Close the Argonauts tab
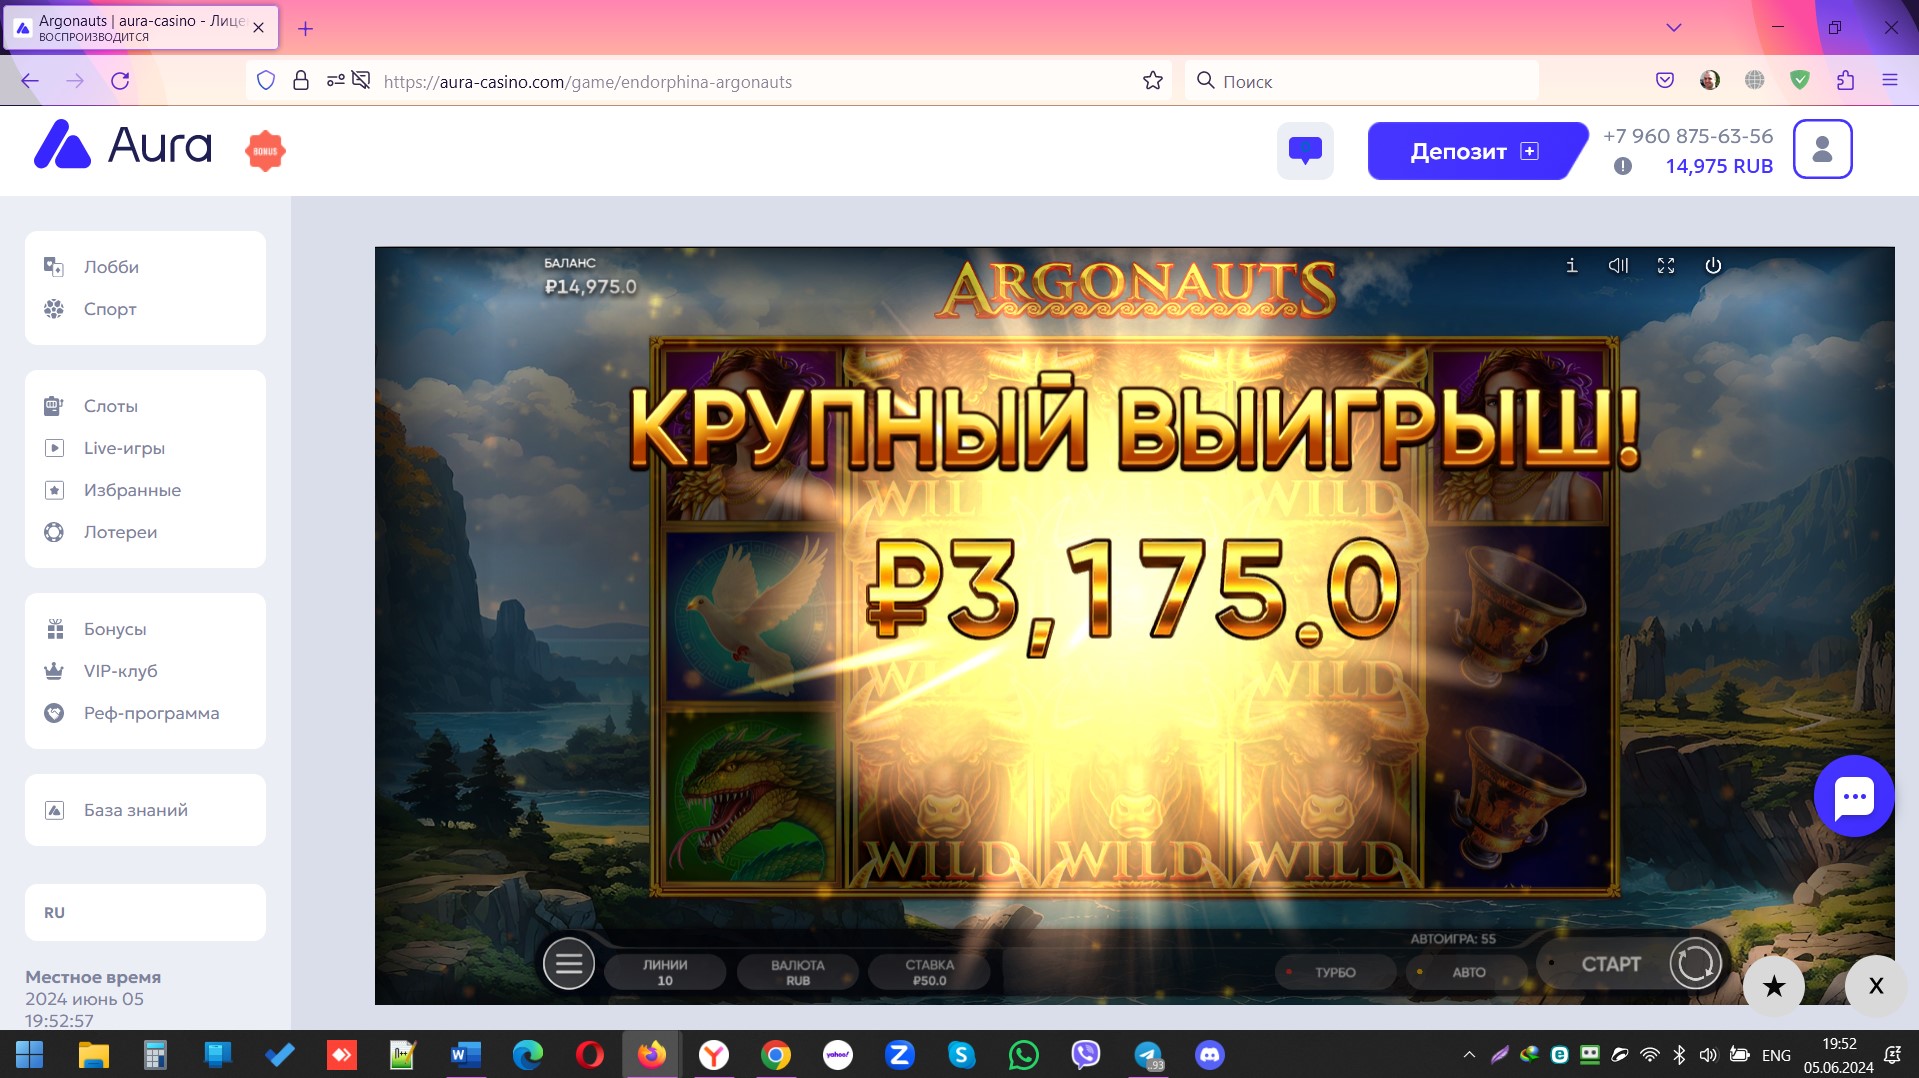This screenshot has height=1078, width=1919. click(x=259, y=28)
